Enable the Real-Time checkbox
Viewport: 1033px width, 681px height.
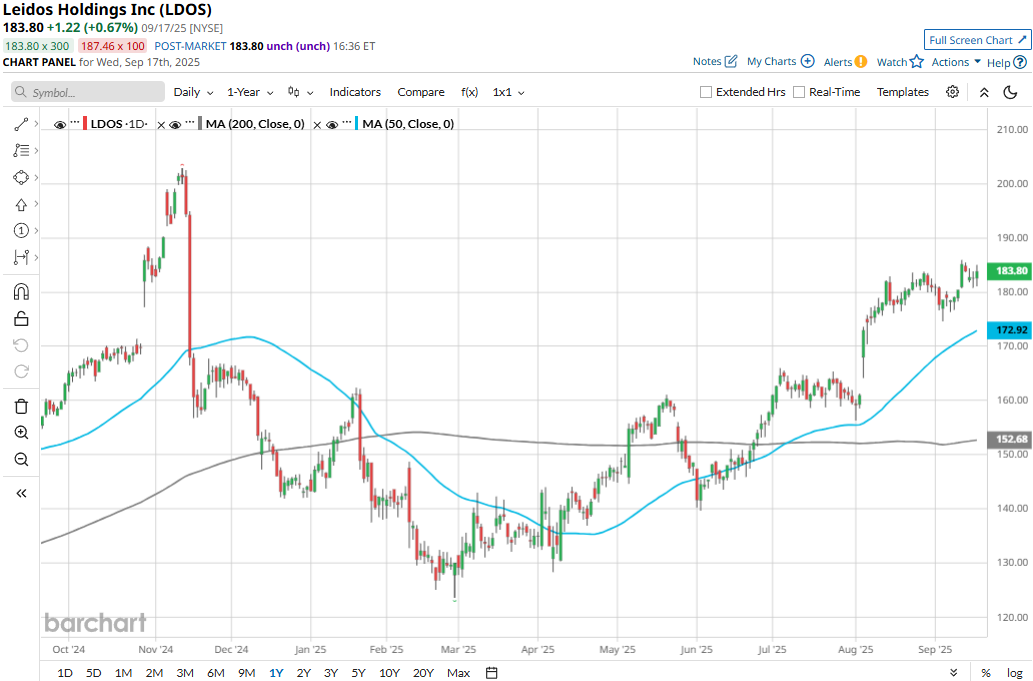point(799,92)
